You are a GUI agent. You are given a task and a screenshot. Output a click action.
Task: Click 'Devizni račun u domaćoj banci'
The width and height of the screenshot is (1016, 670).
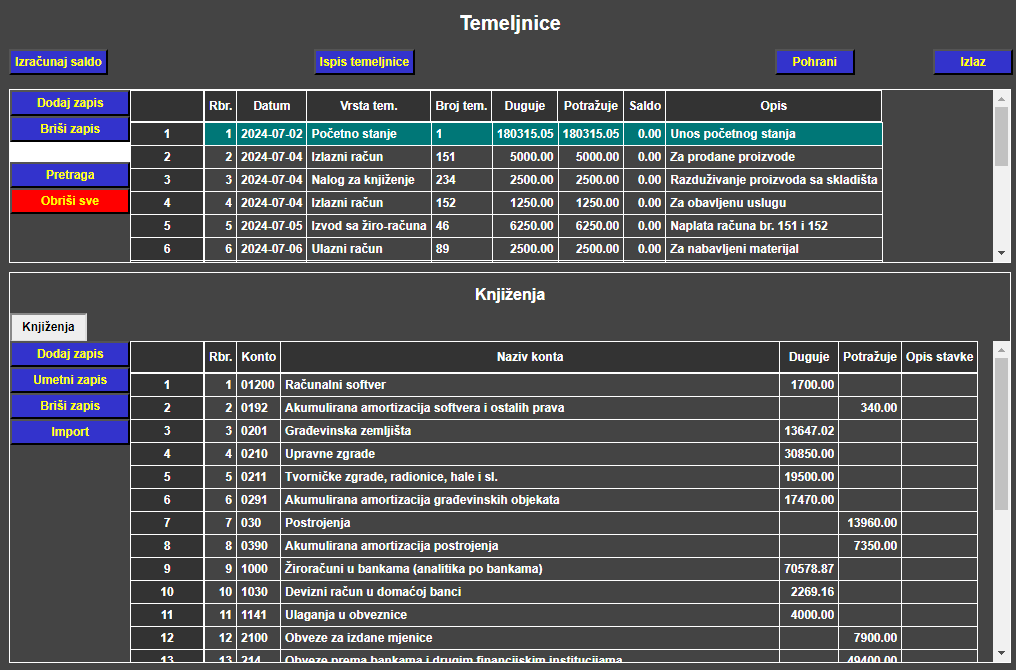pyautogui.click(x=530, y=592)
